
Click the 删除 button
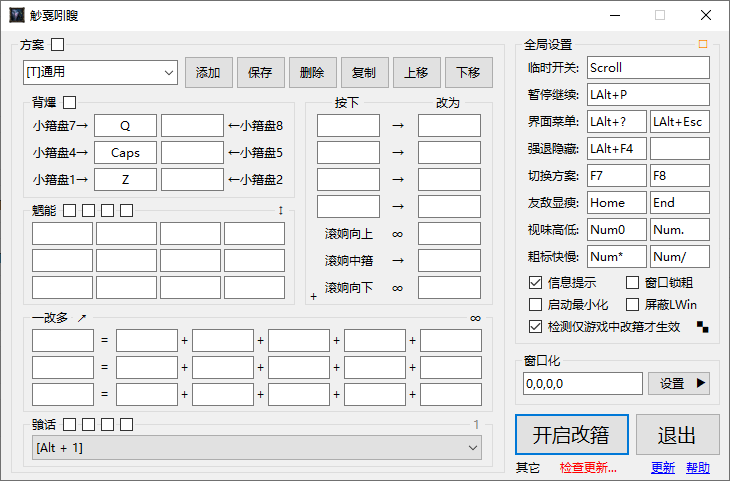point(312,72)
